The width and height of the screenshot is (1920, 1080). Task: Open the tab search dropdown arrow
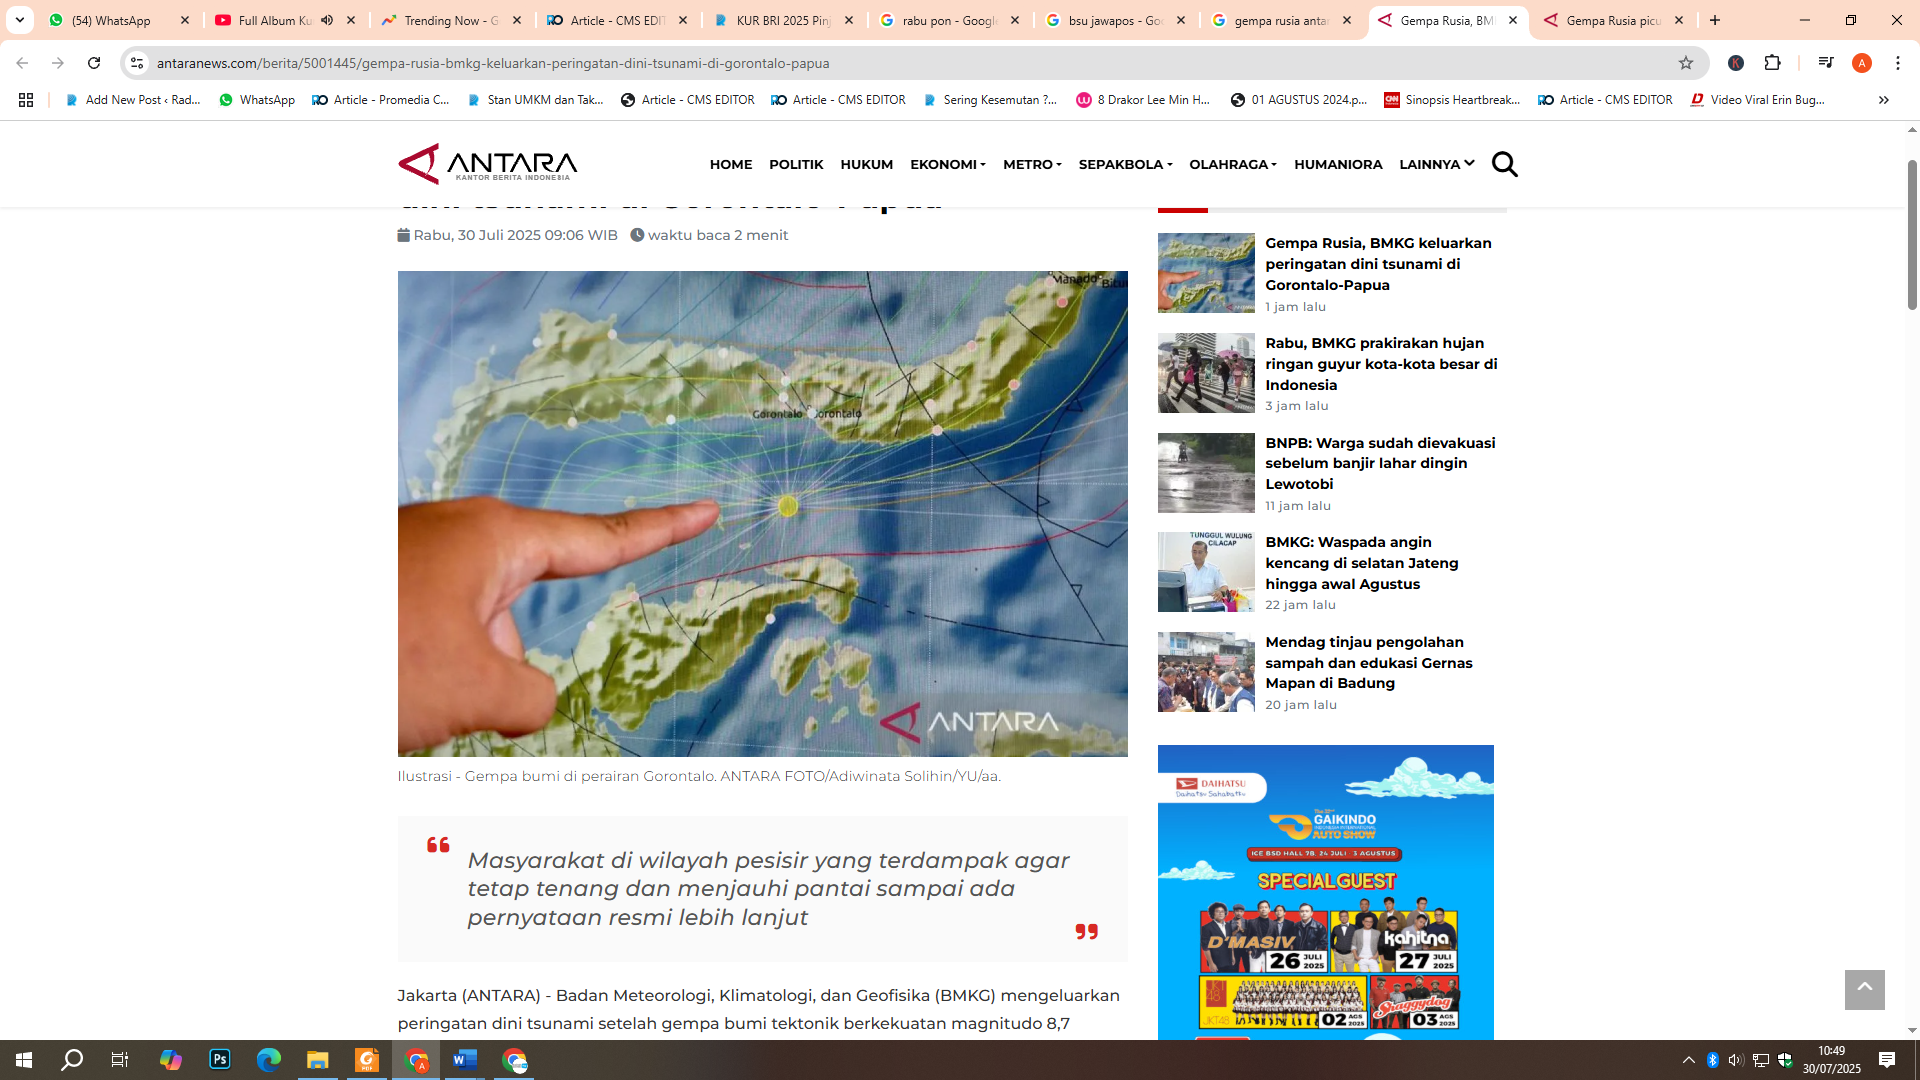tap(19, 20)
